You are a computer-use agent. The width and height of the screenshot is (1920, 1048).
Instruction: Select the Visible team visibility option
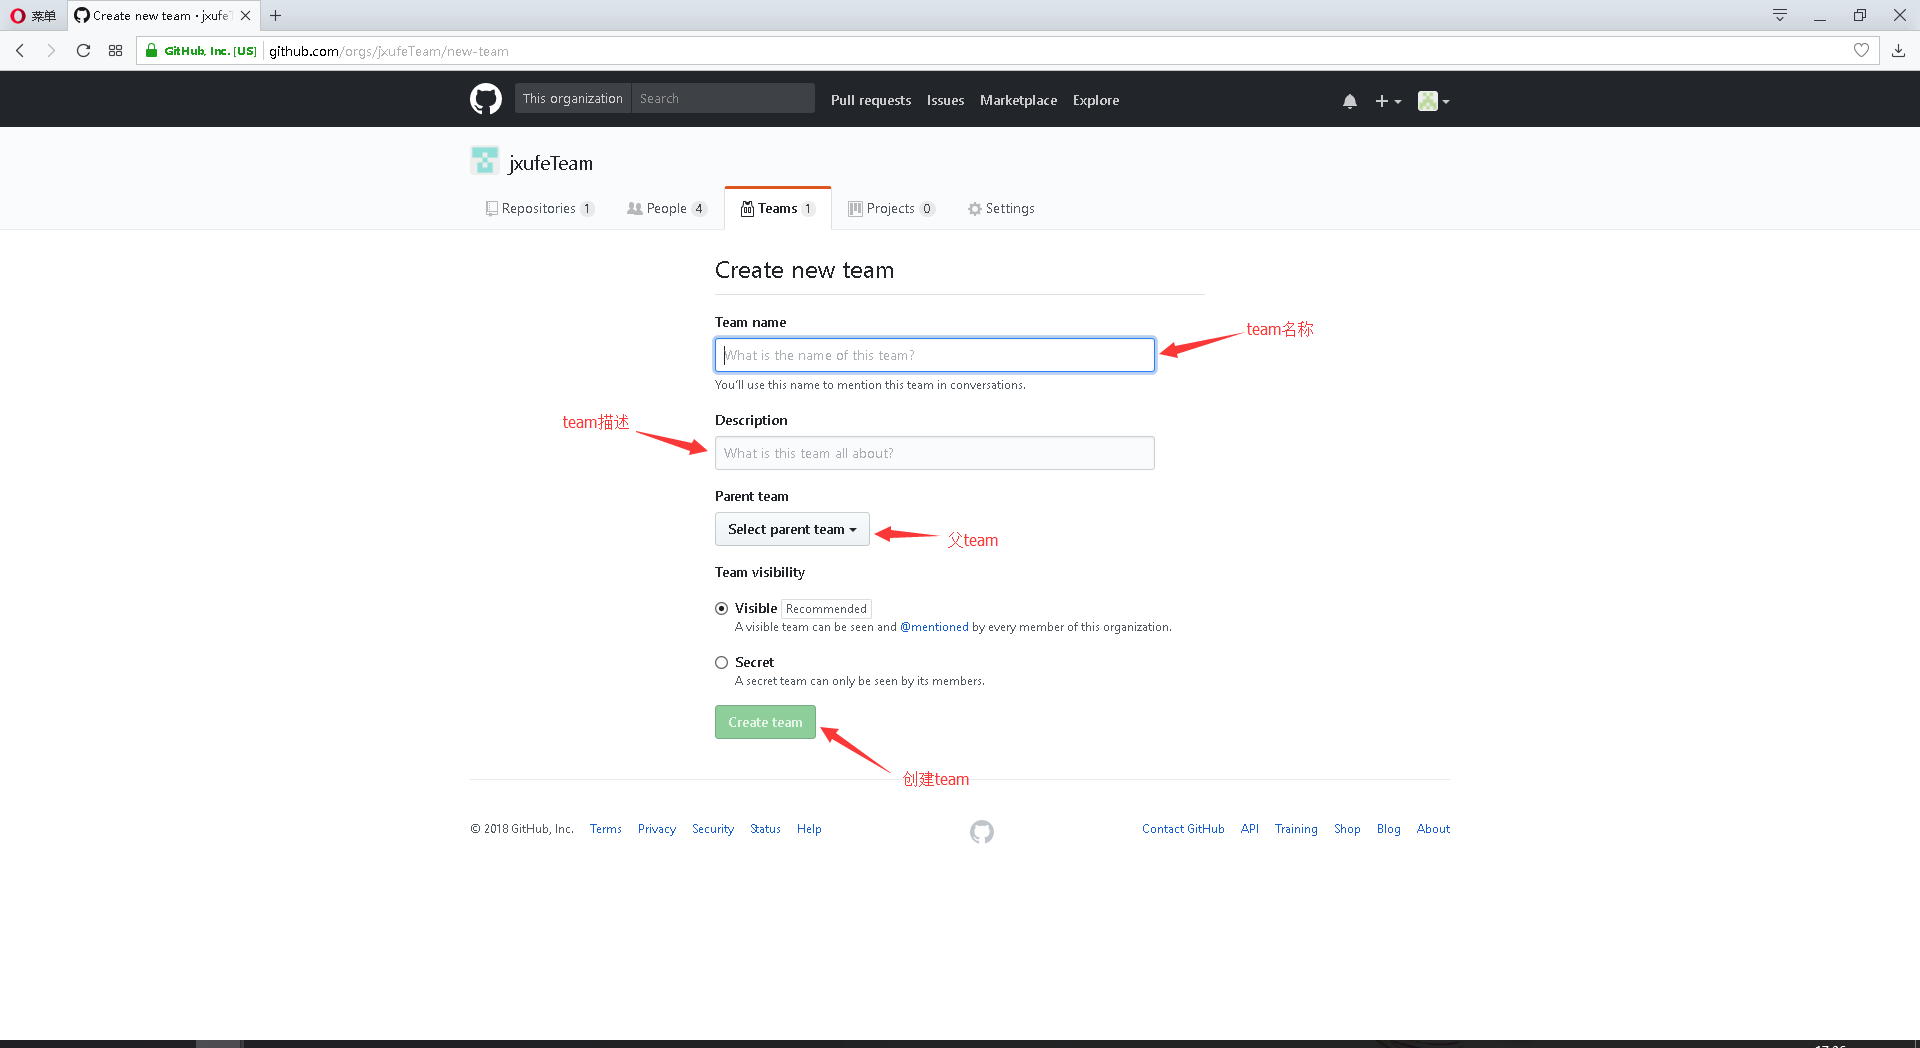click(x=721, y=608)
